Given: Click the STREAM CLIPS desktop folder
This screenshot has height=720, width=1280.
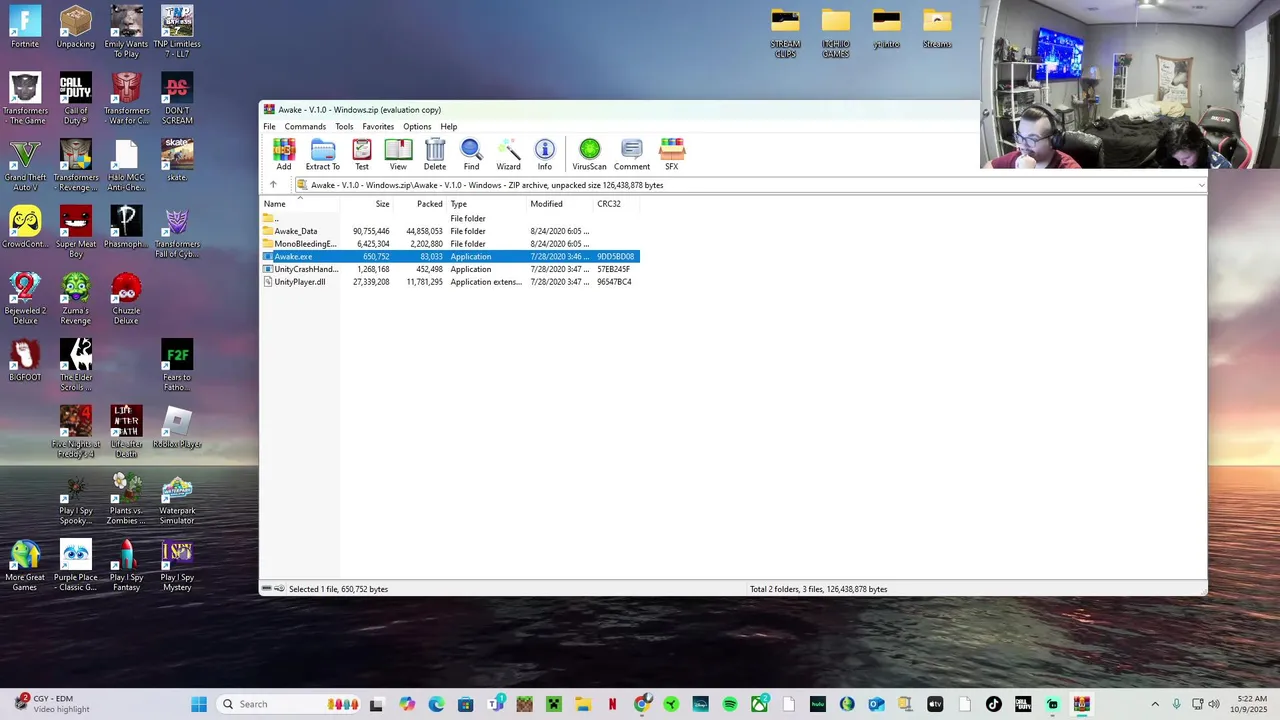Looking at the screenshot, I should [785, 33].
